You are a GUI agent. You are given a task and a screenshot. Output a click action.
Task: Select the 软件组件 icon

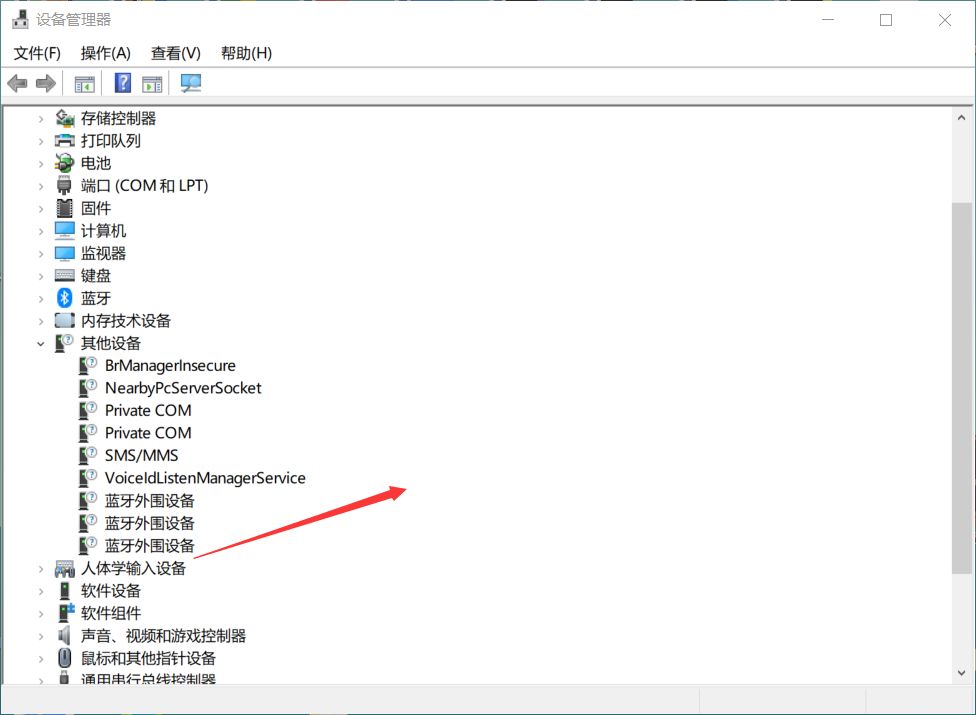(66, 613)
